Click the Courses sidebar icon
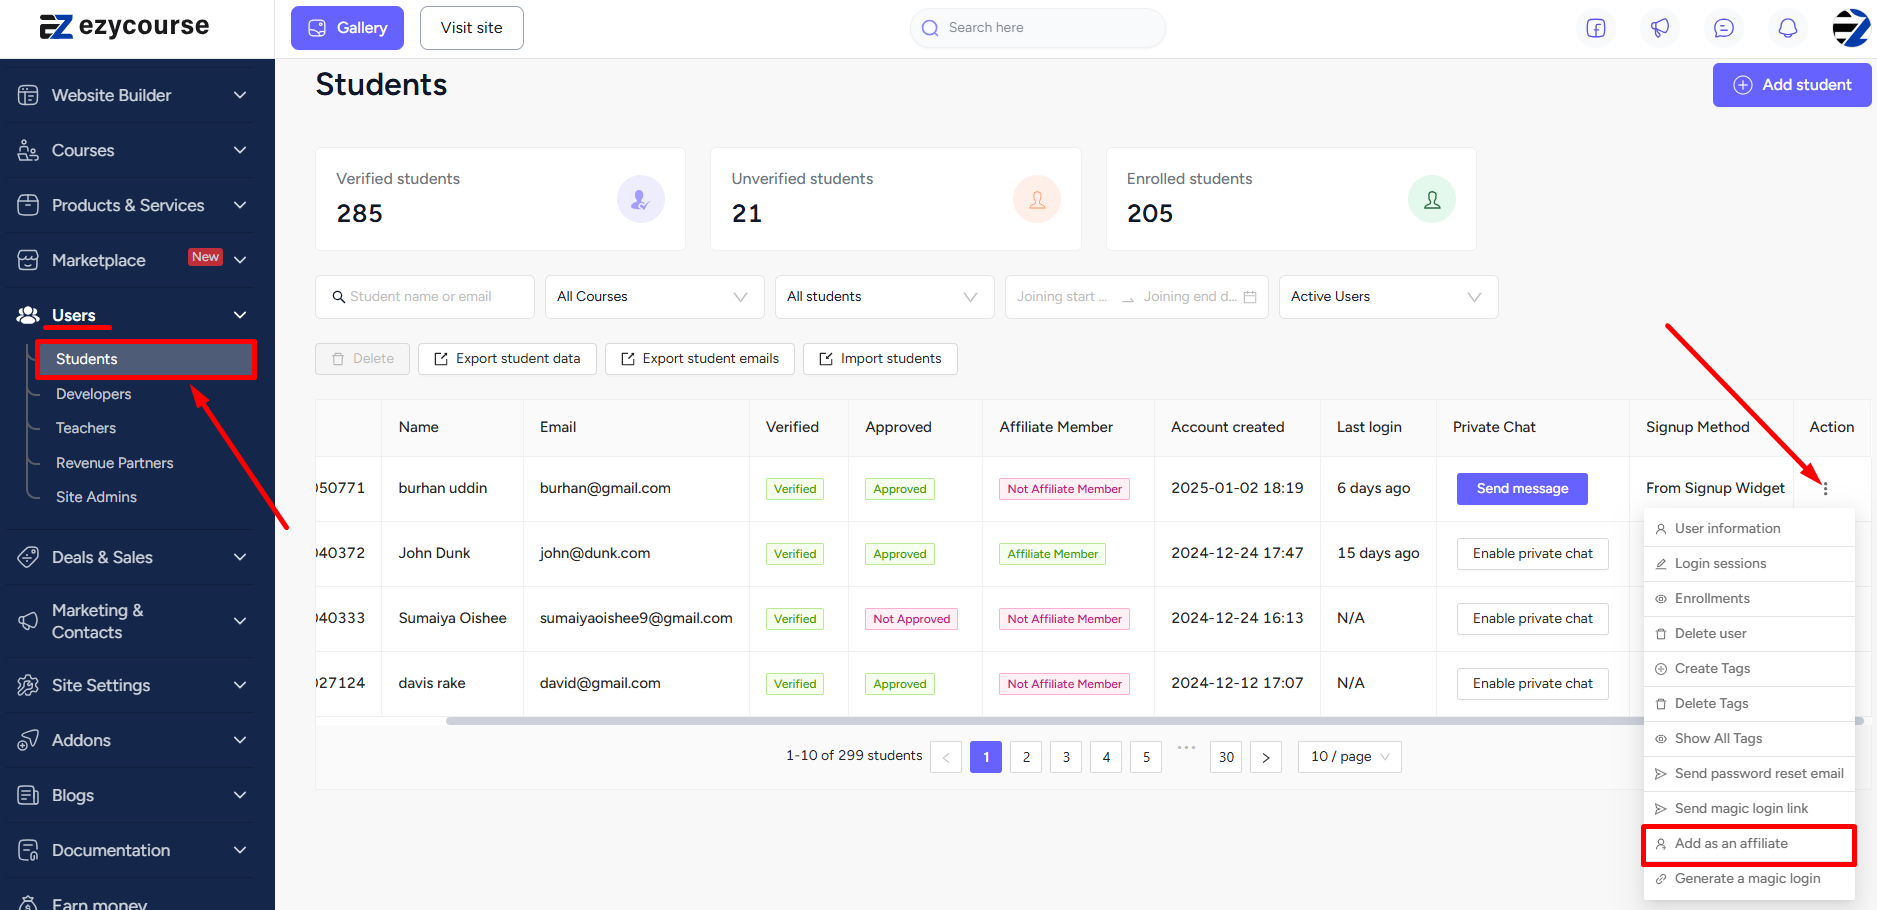Image resolution: width=1877 pixels, height=910 pixels. [x=28, y=150]
